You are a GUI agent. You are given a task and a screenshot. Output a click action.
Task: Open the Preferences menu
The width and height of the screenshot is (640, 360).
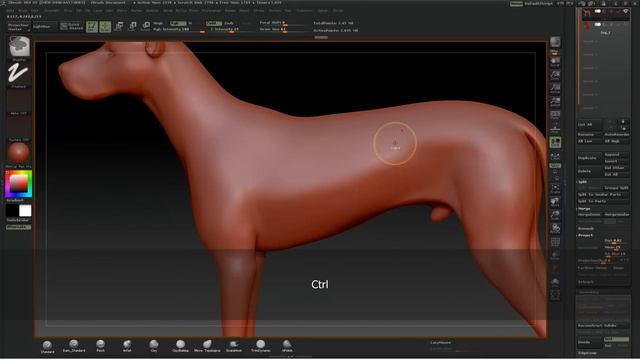click(211, 11)
